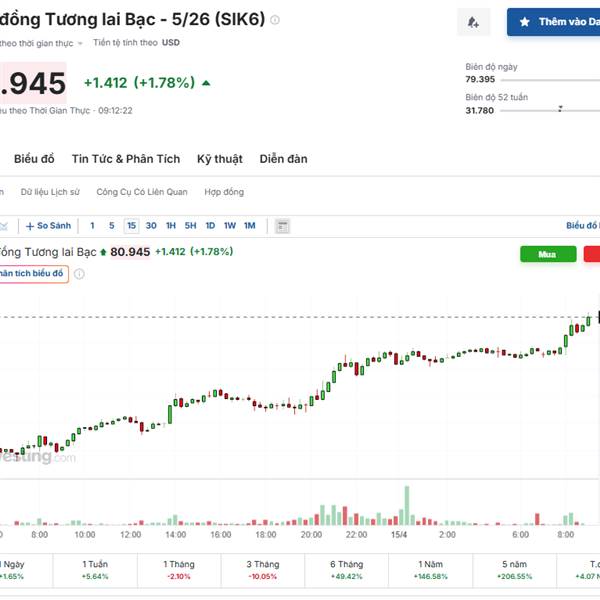
Task: Click the chart type icon at toolbar left
Action: pos(4,226)
